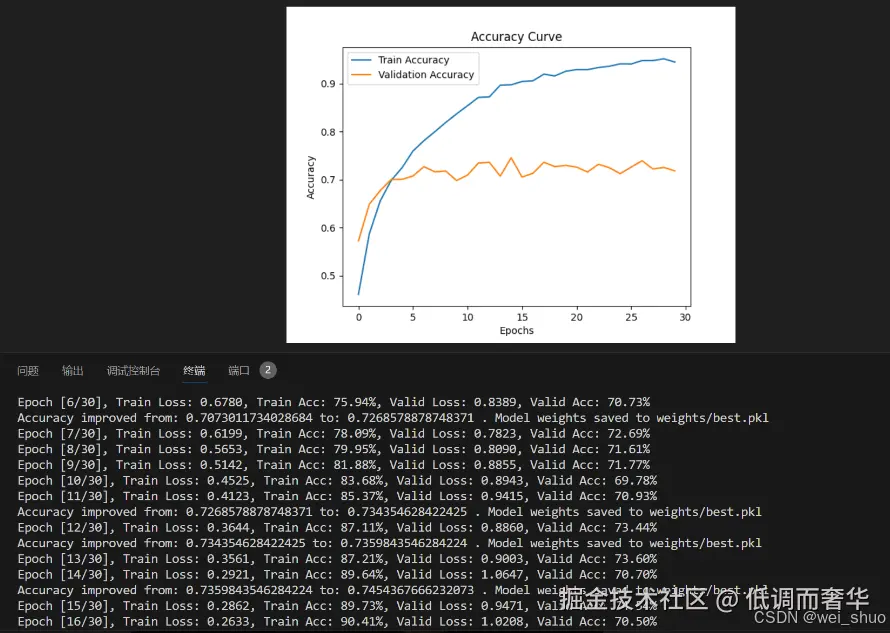Click the Epoch [6/30] terminal line
Screen dimensions: 890x633
coord(334,402)
